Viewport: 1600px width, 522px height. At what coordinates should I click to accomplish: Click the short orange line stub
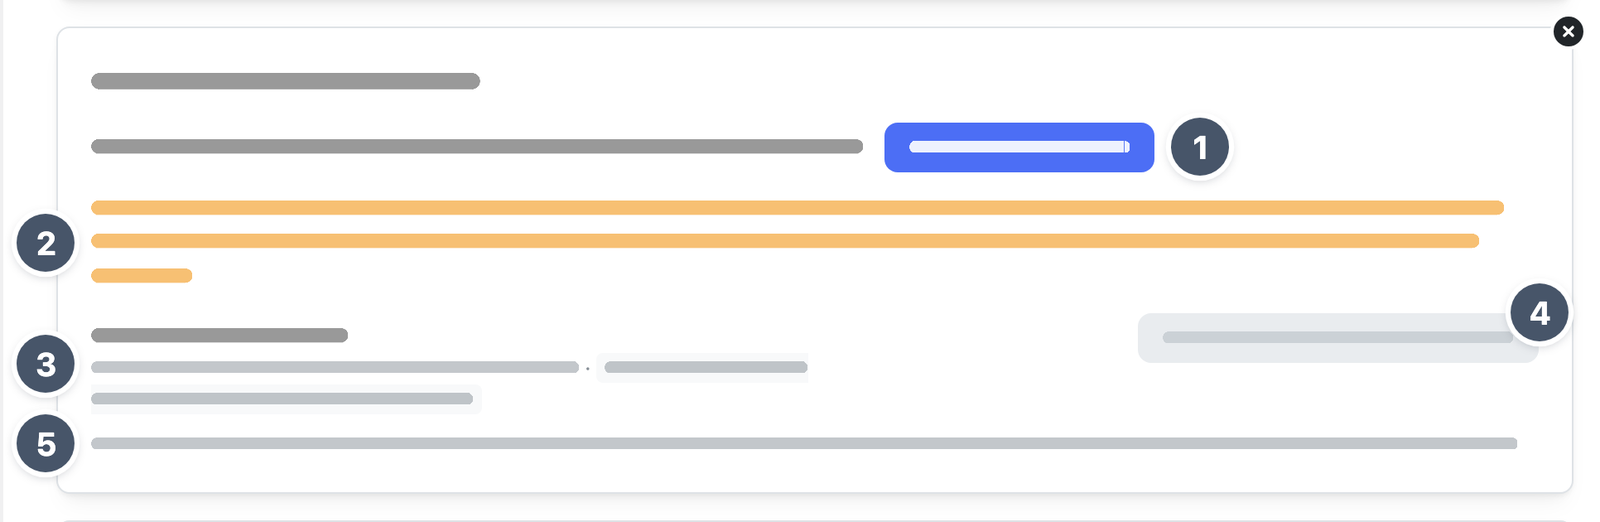141,275
